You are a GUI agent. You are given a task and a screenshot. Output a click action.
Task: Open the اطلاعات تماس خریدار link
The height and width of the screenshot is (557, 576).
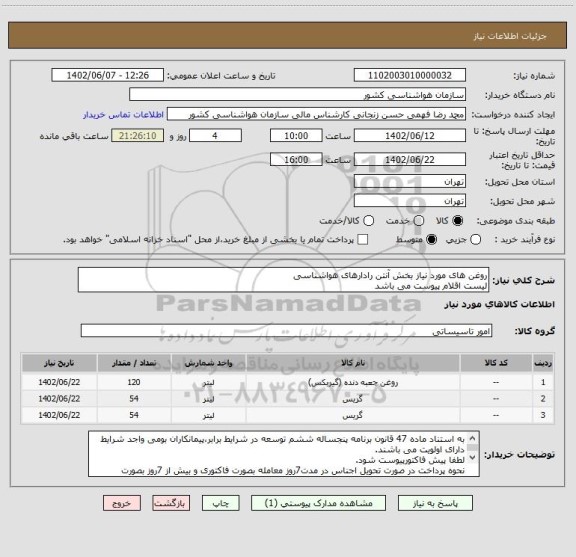click(x=123, y=115)
